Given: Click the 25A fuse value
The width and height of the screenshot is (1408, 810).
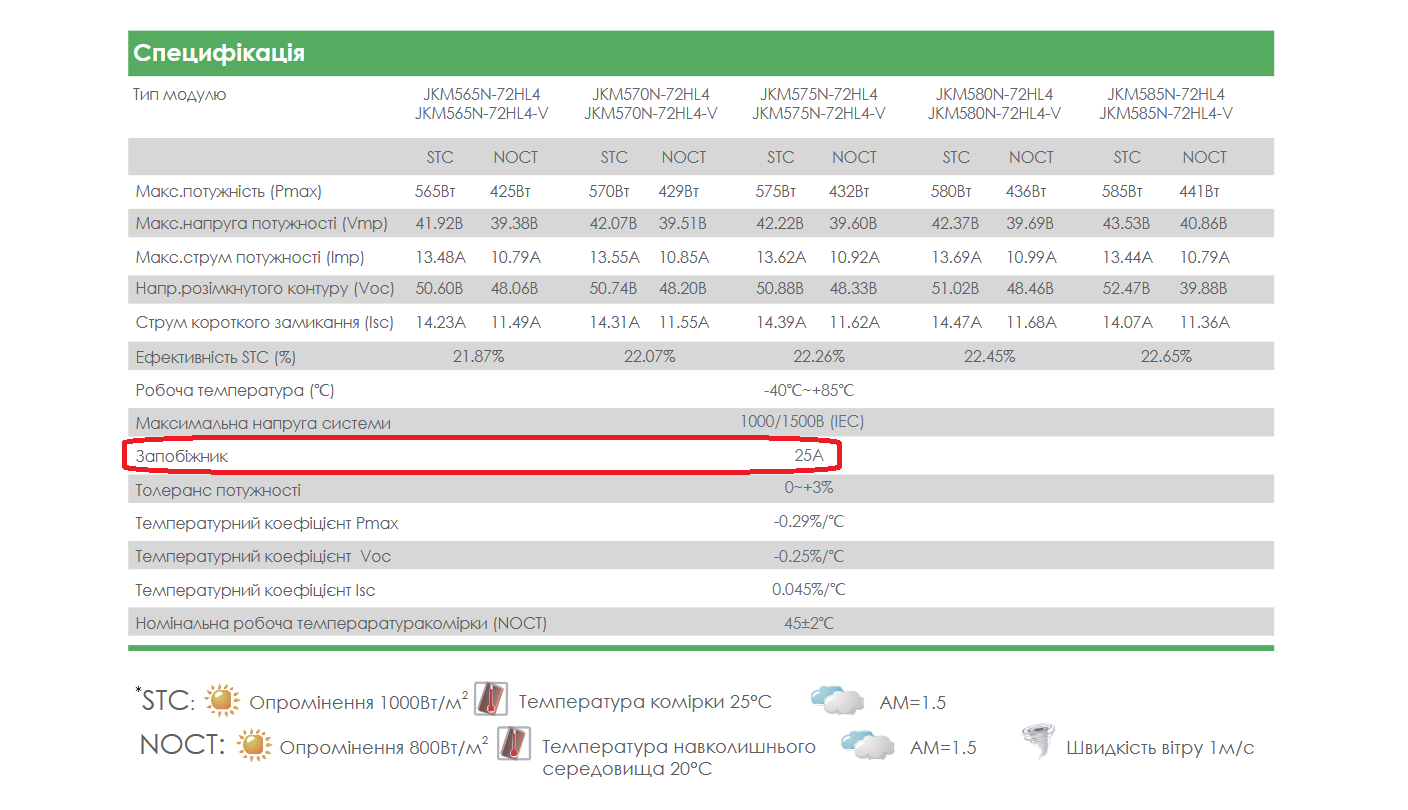Looking at the screenshot, I should pos(809,456).
